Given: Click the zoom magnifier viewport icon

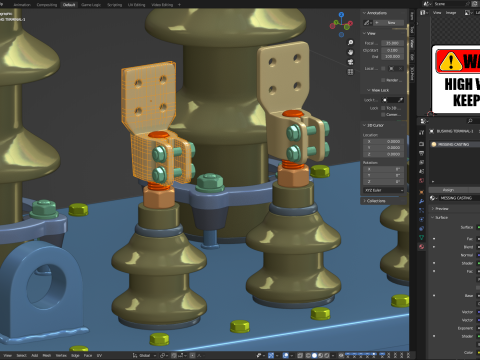Looking at the screenshot, I should coord(350,42).
